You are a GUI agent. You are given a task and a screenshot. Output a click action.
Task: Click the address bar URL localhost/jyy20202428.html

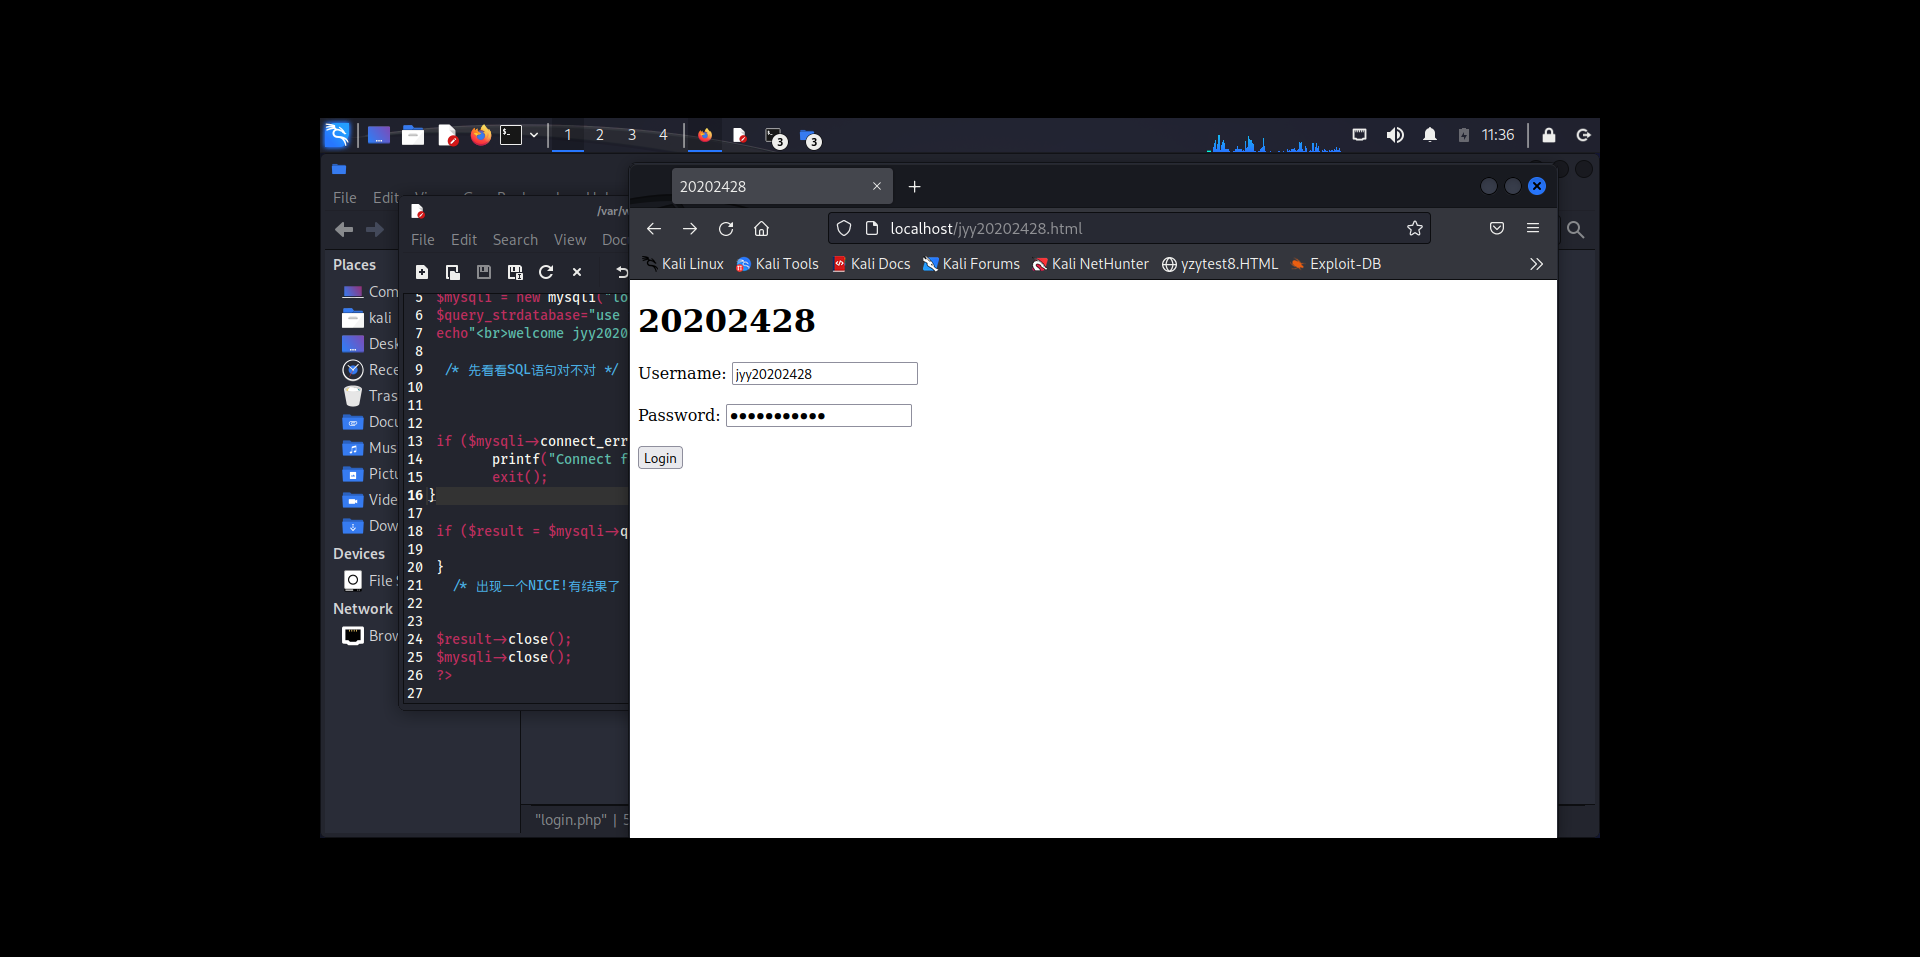tap(986, 229)
